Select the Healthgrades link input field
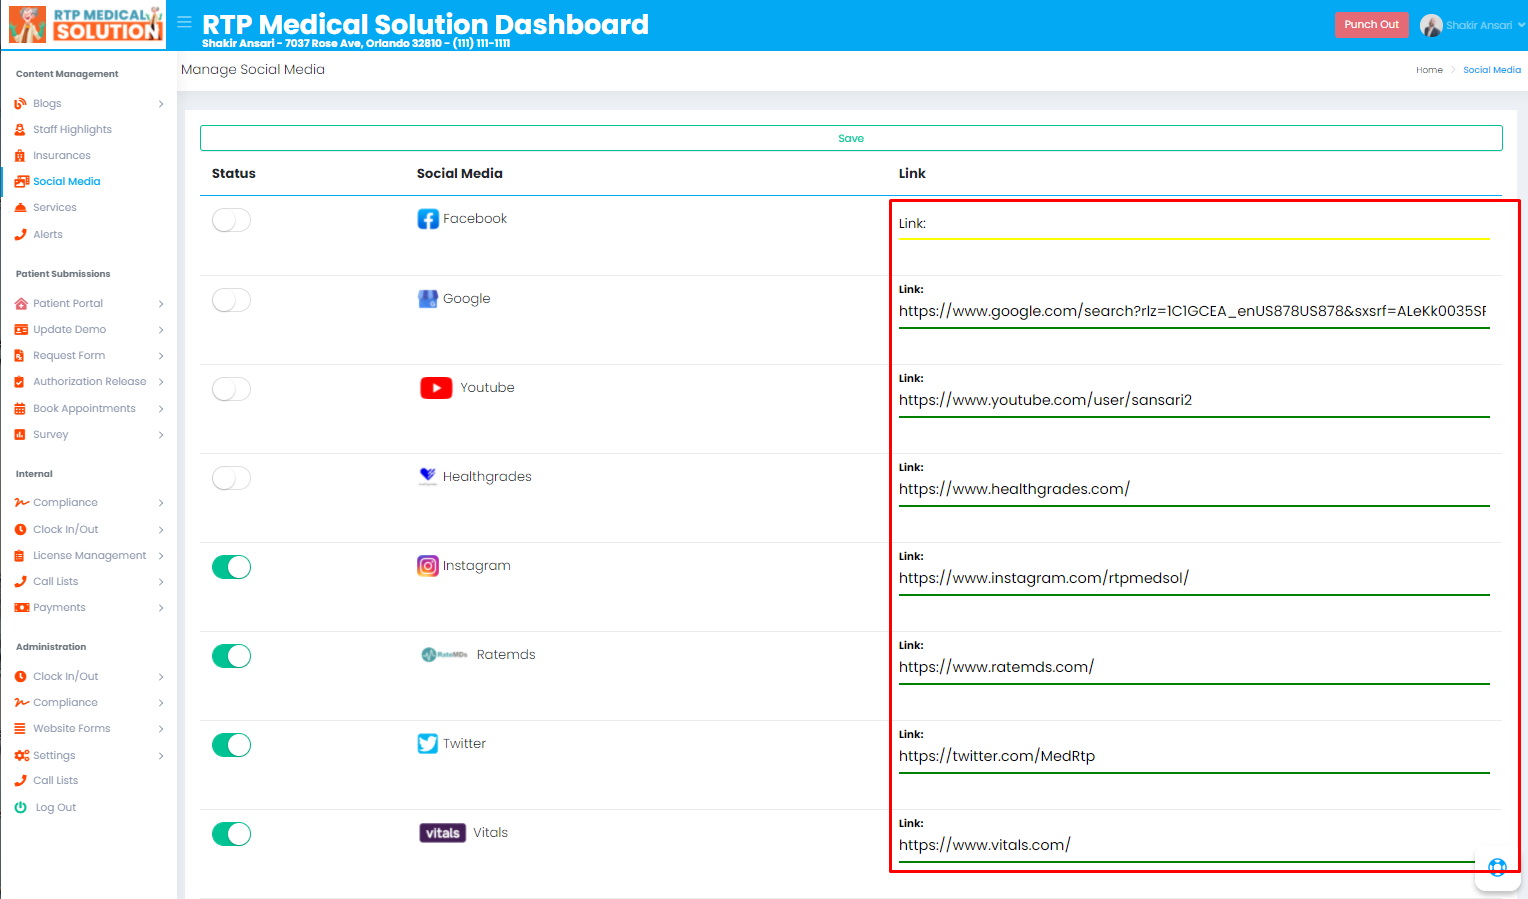The width and height of the screenshot is (1528, 899). pyautogui.click(x=1194, y=489)
